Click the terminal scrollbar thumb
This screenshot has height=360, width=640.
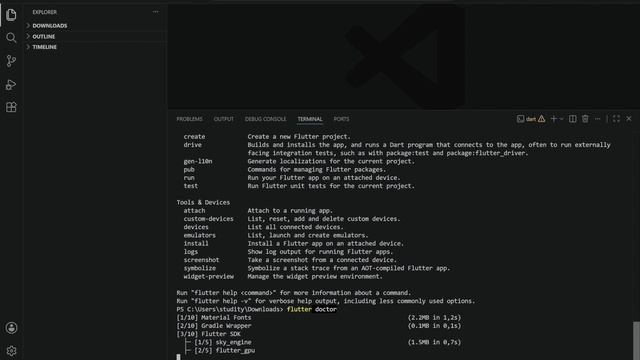(636, 340)
